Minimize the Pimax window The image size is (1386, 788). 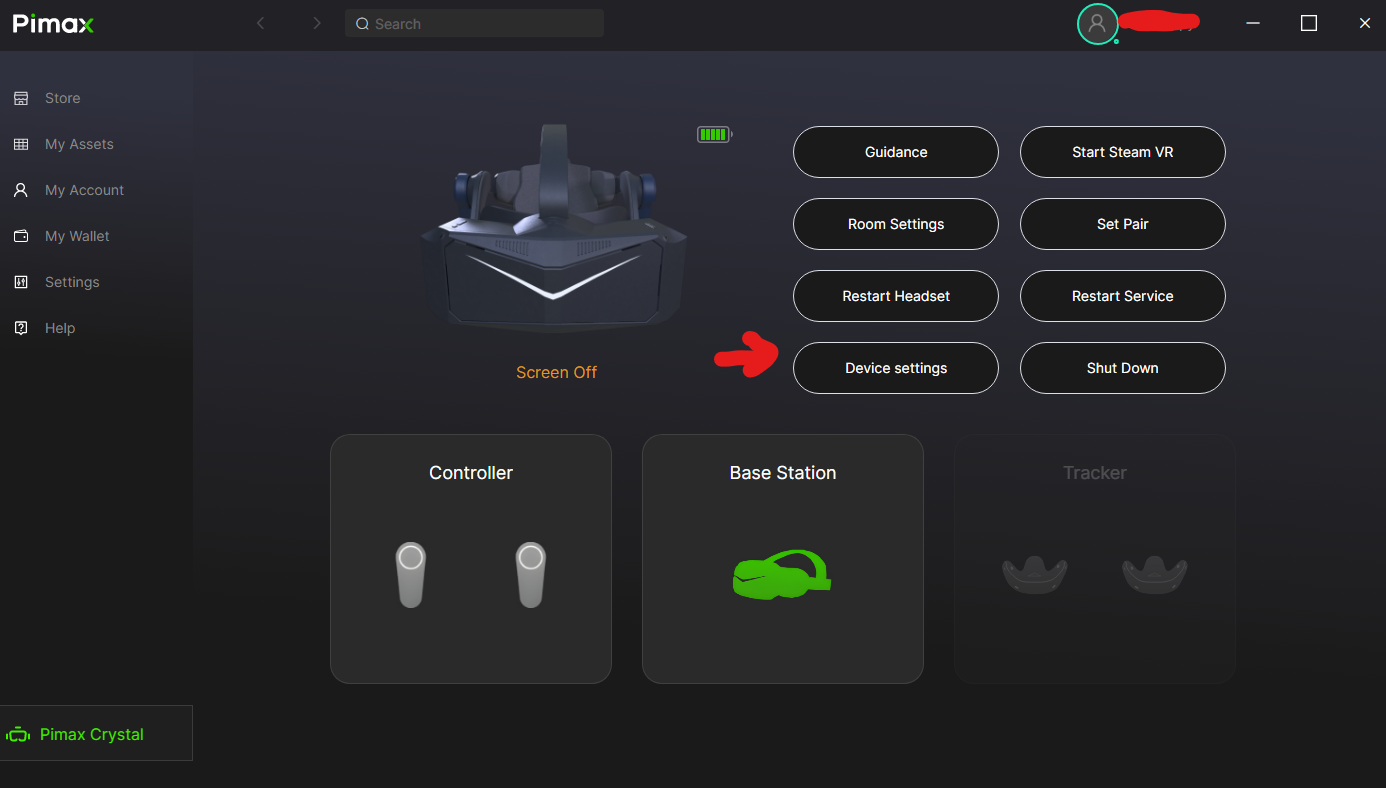(x=1253, y=23)
